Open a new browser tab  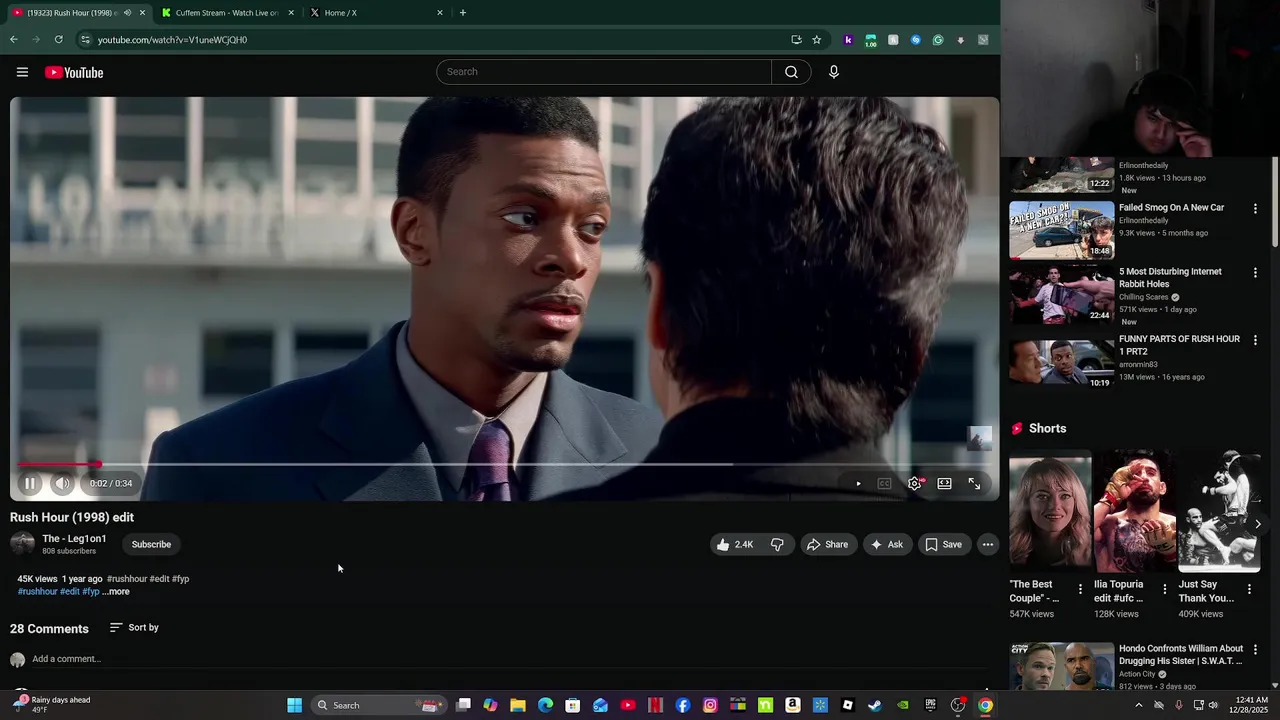point(462,13)
